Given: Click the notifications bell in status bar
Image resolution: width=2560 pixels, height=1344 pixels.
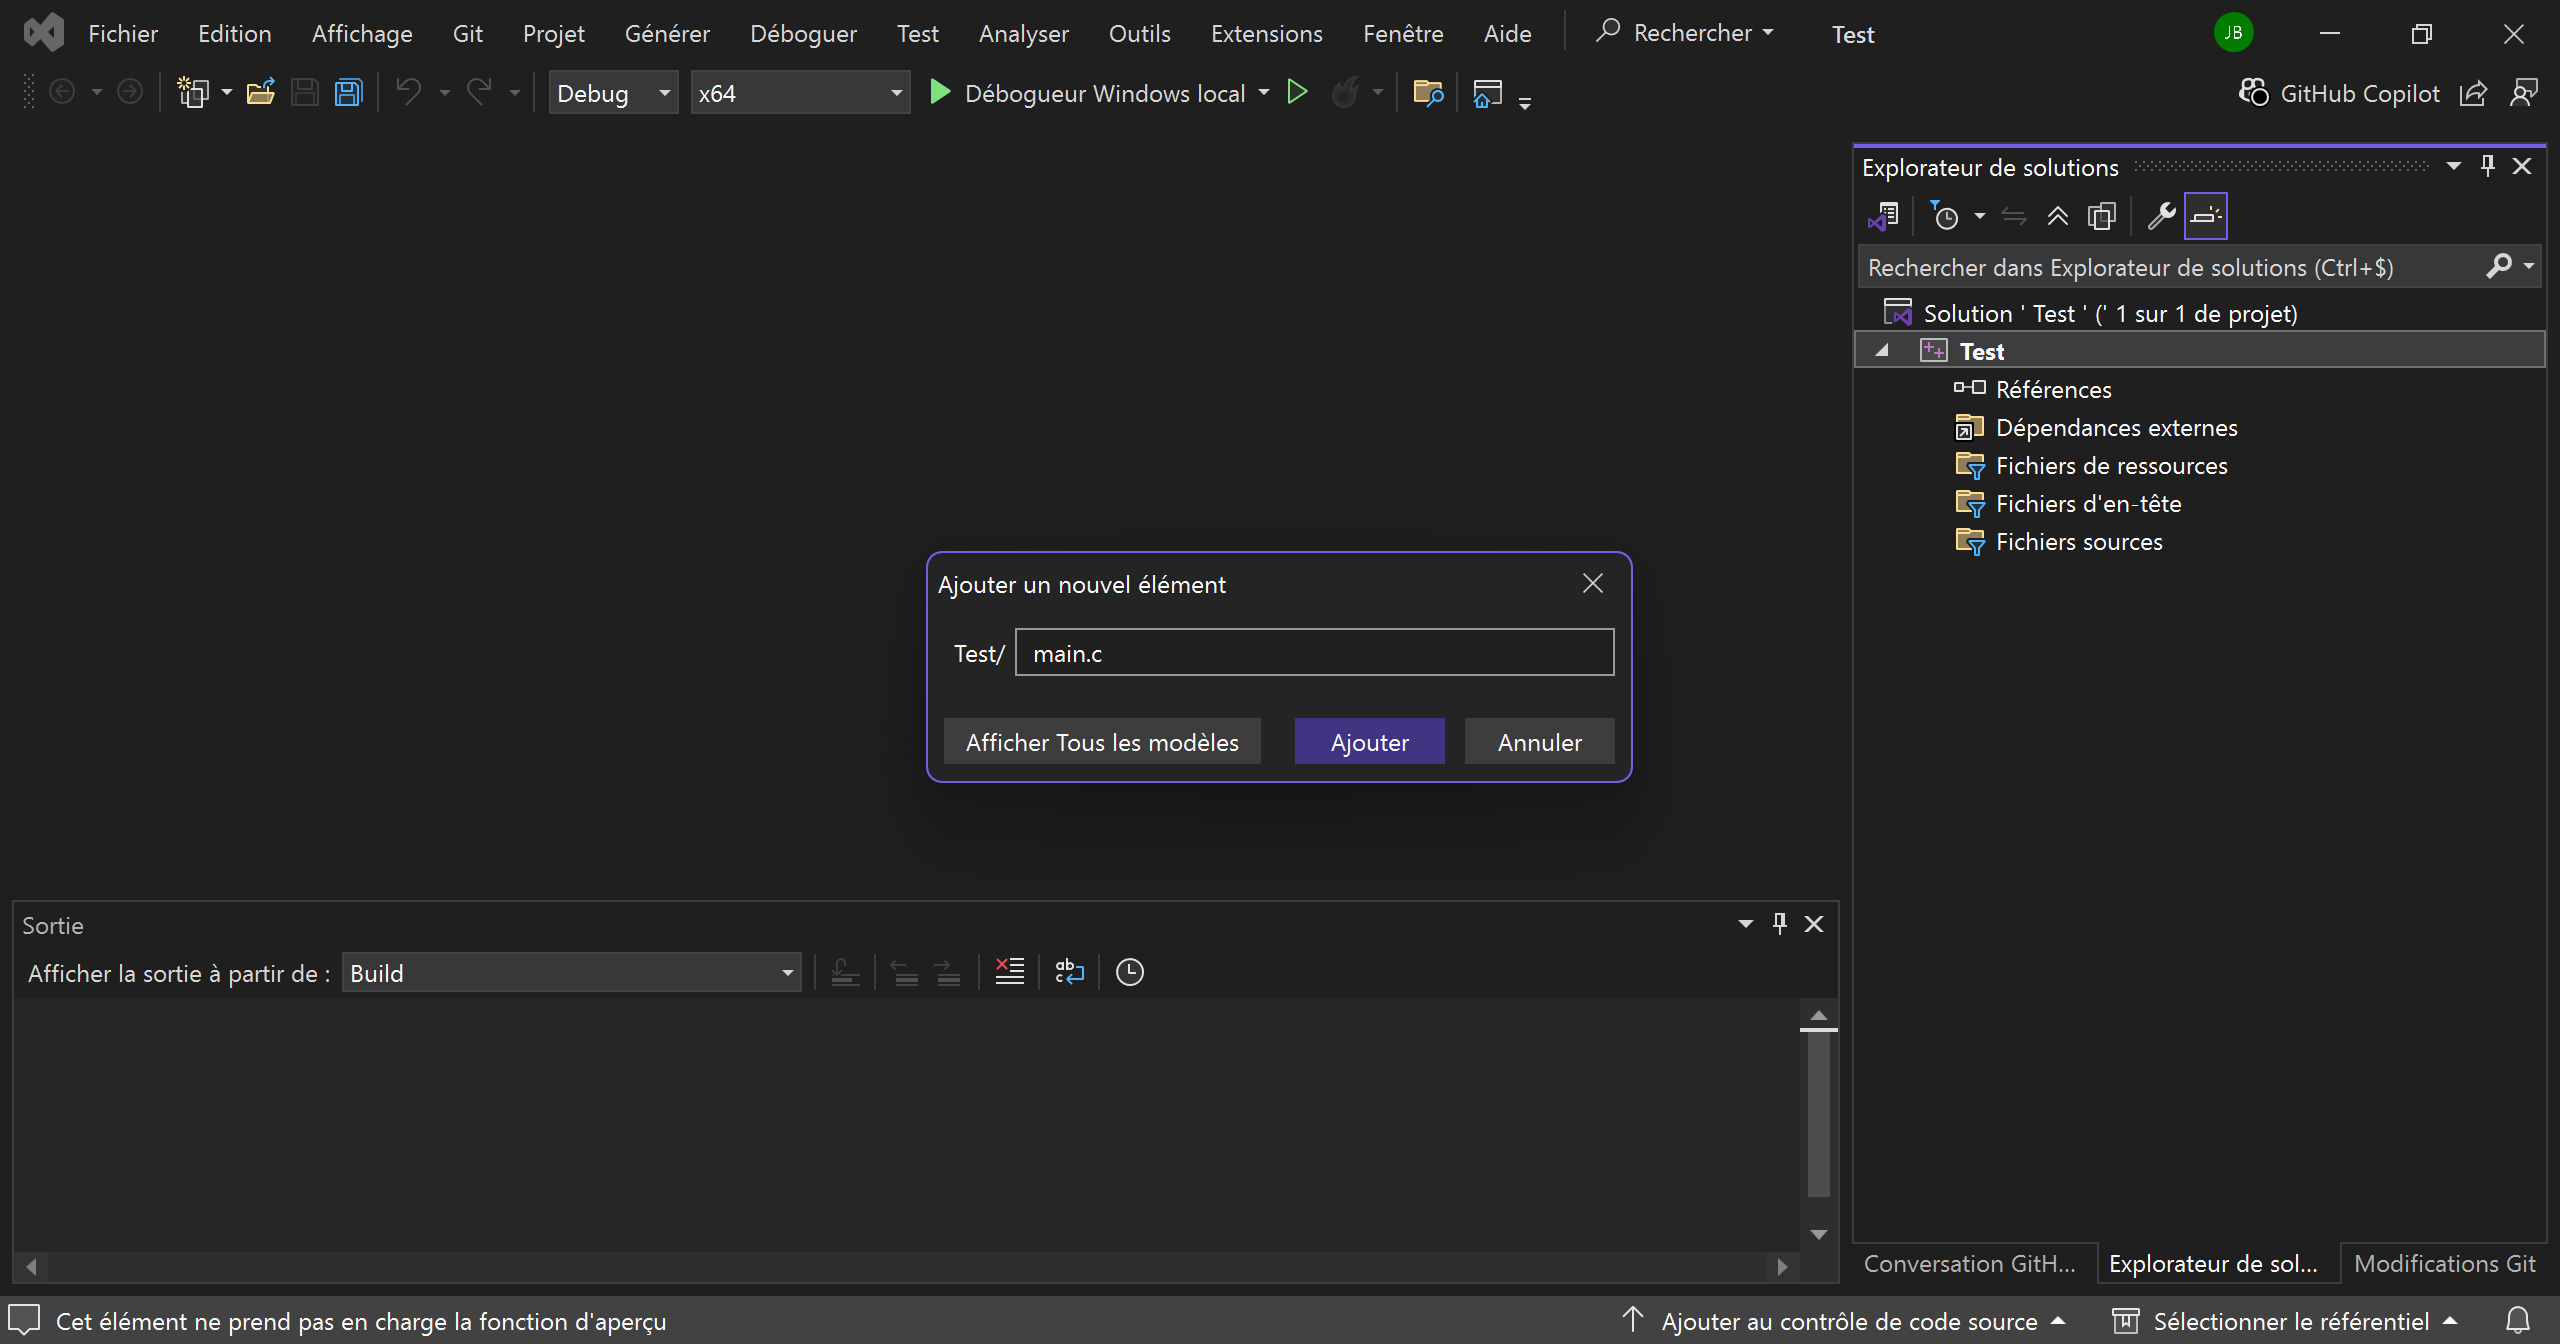Looking at the screenshot, I should [2517, 1321].
